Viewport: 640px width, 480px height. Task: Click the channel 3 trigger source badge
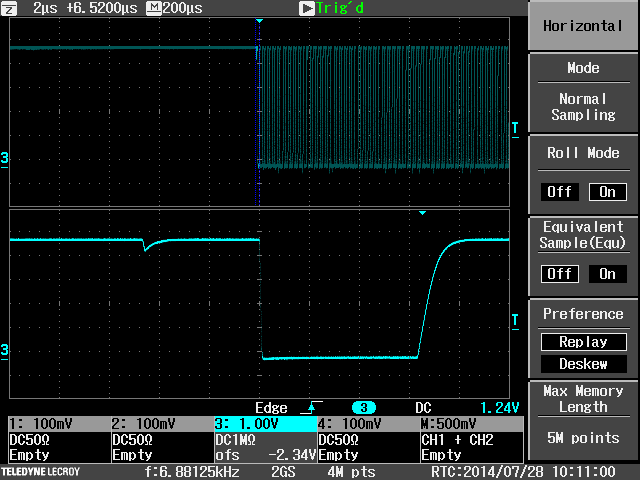(363, 408)
